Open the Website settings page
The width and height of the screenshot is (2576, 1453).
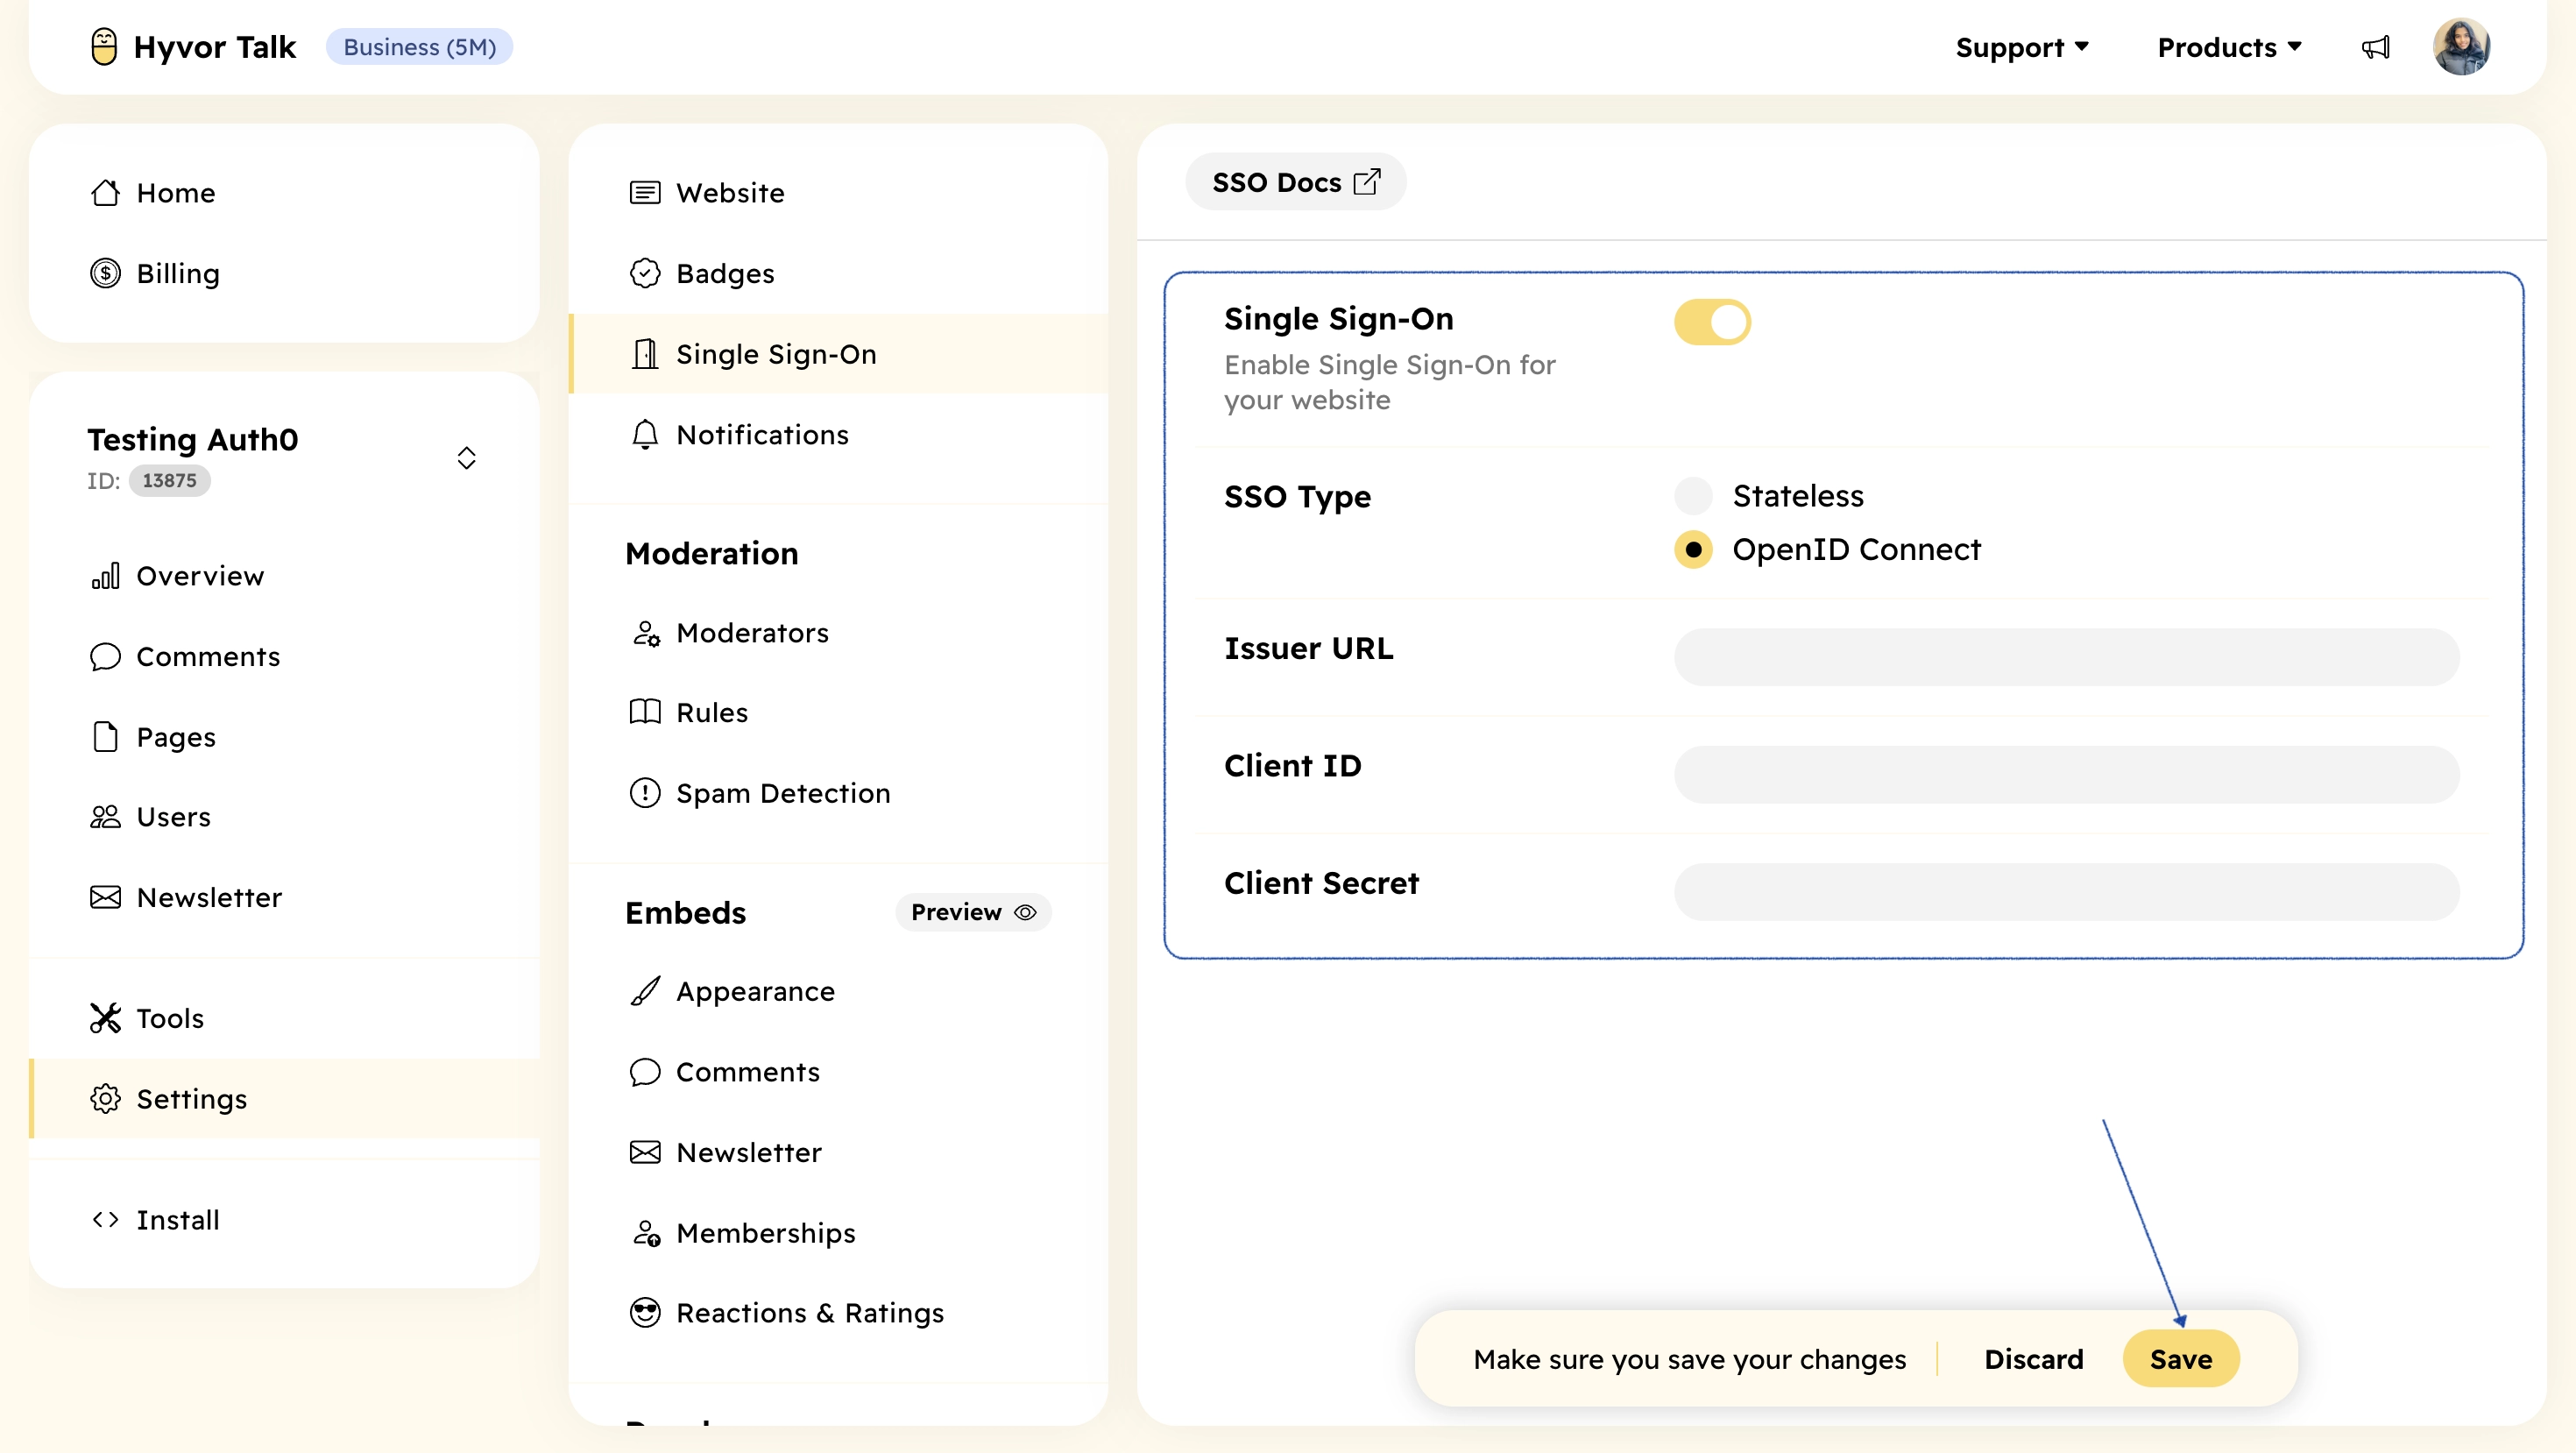838,193
